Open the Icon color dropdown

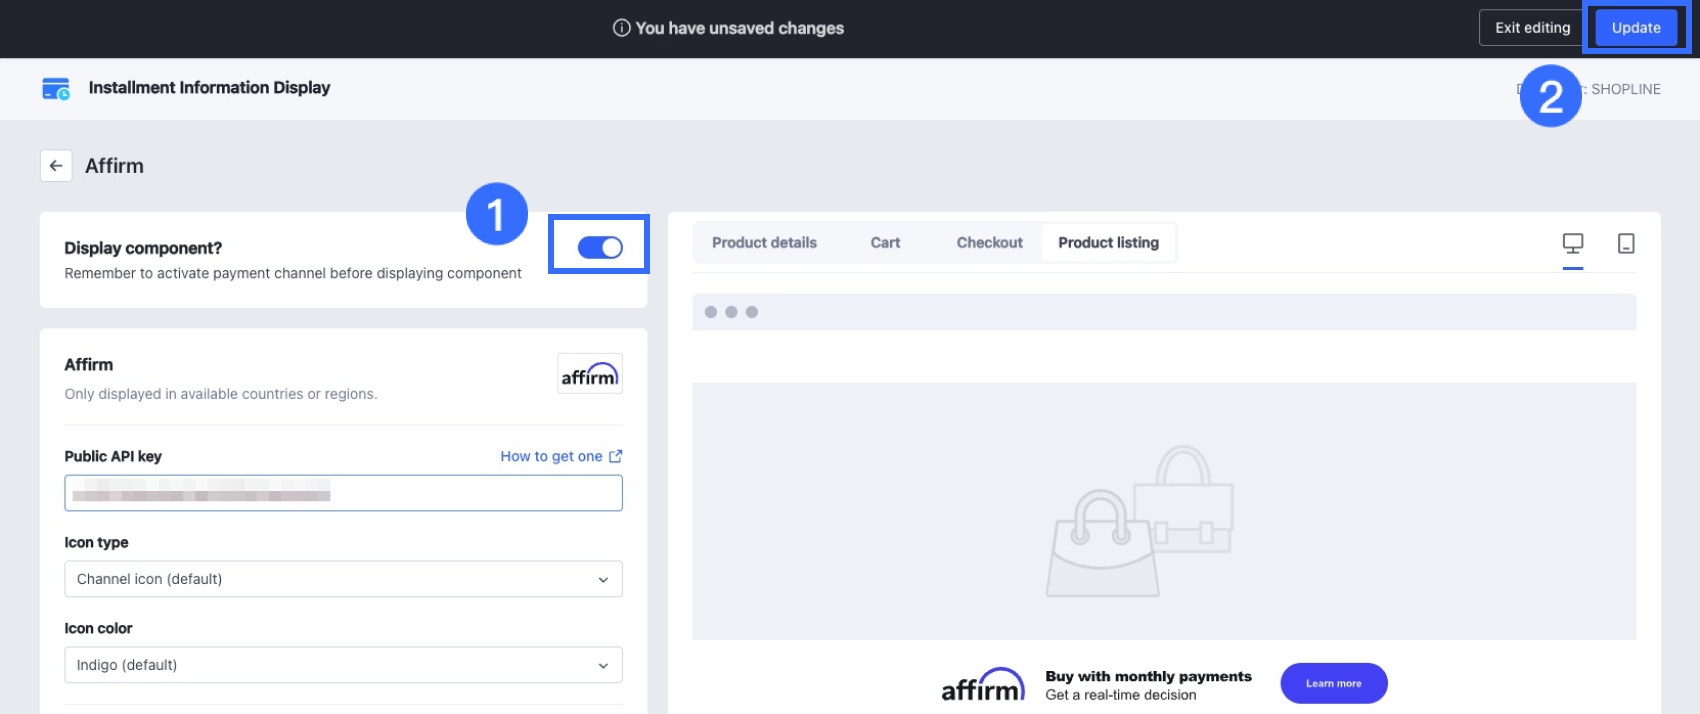343,665
